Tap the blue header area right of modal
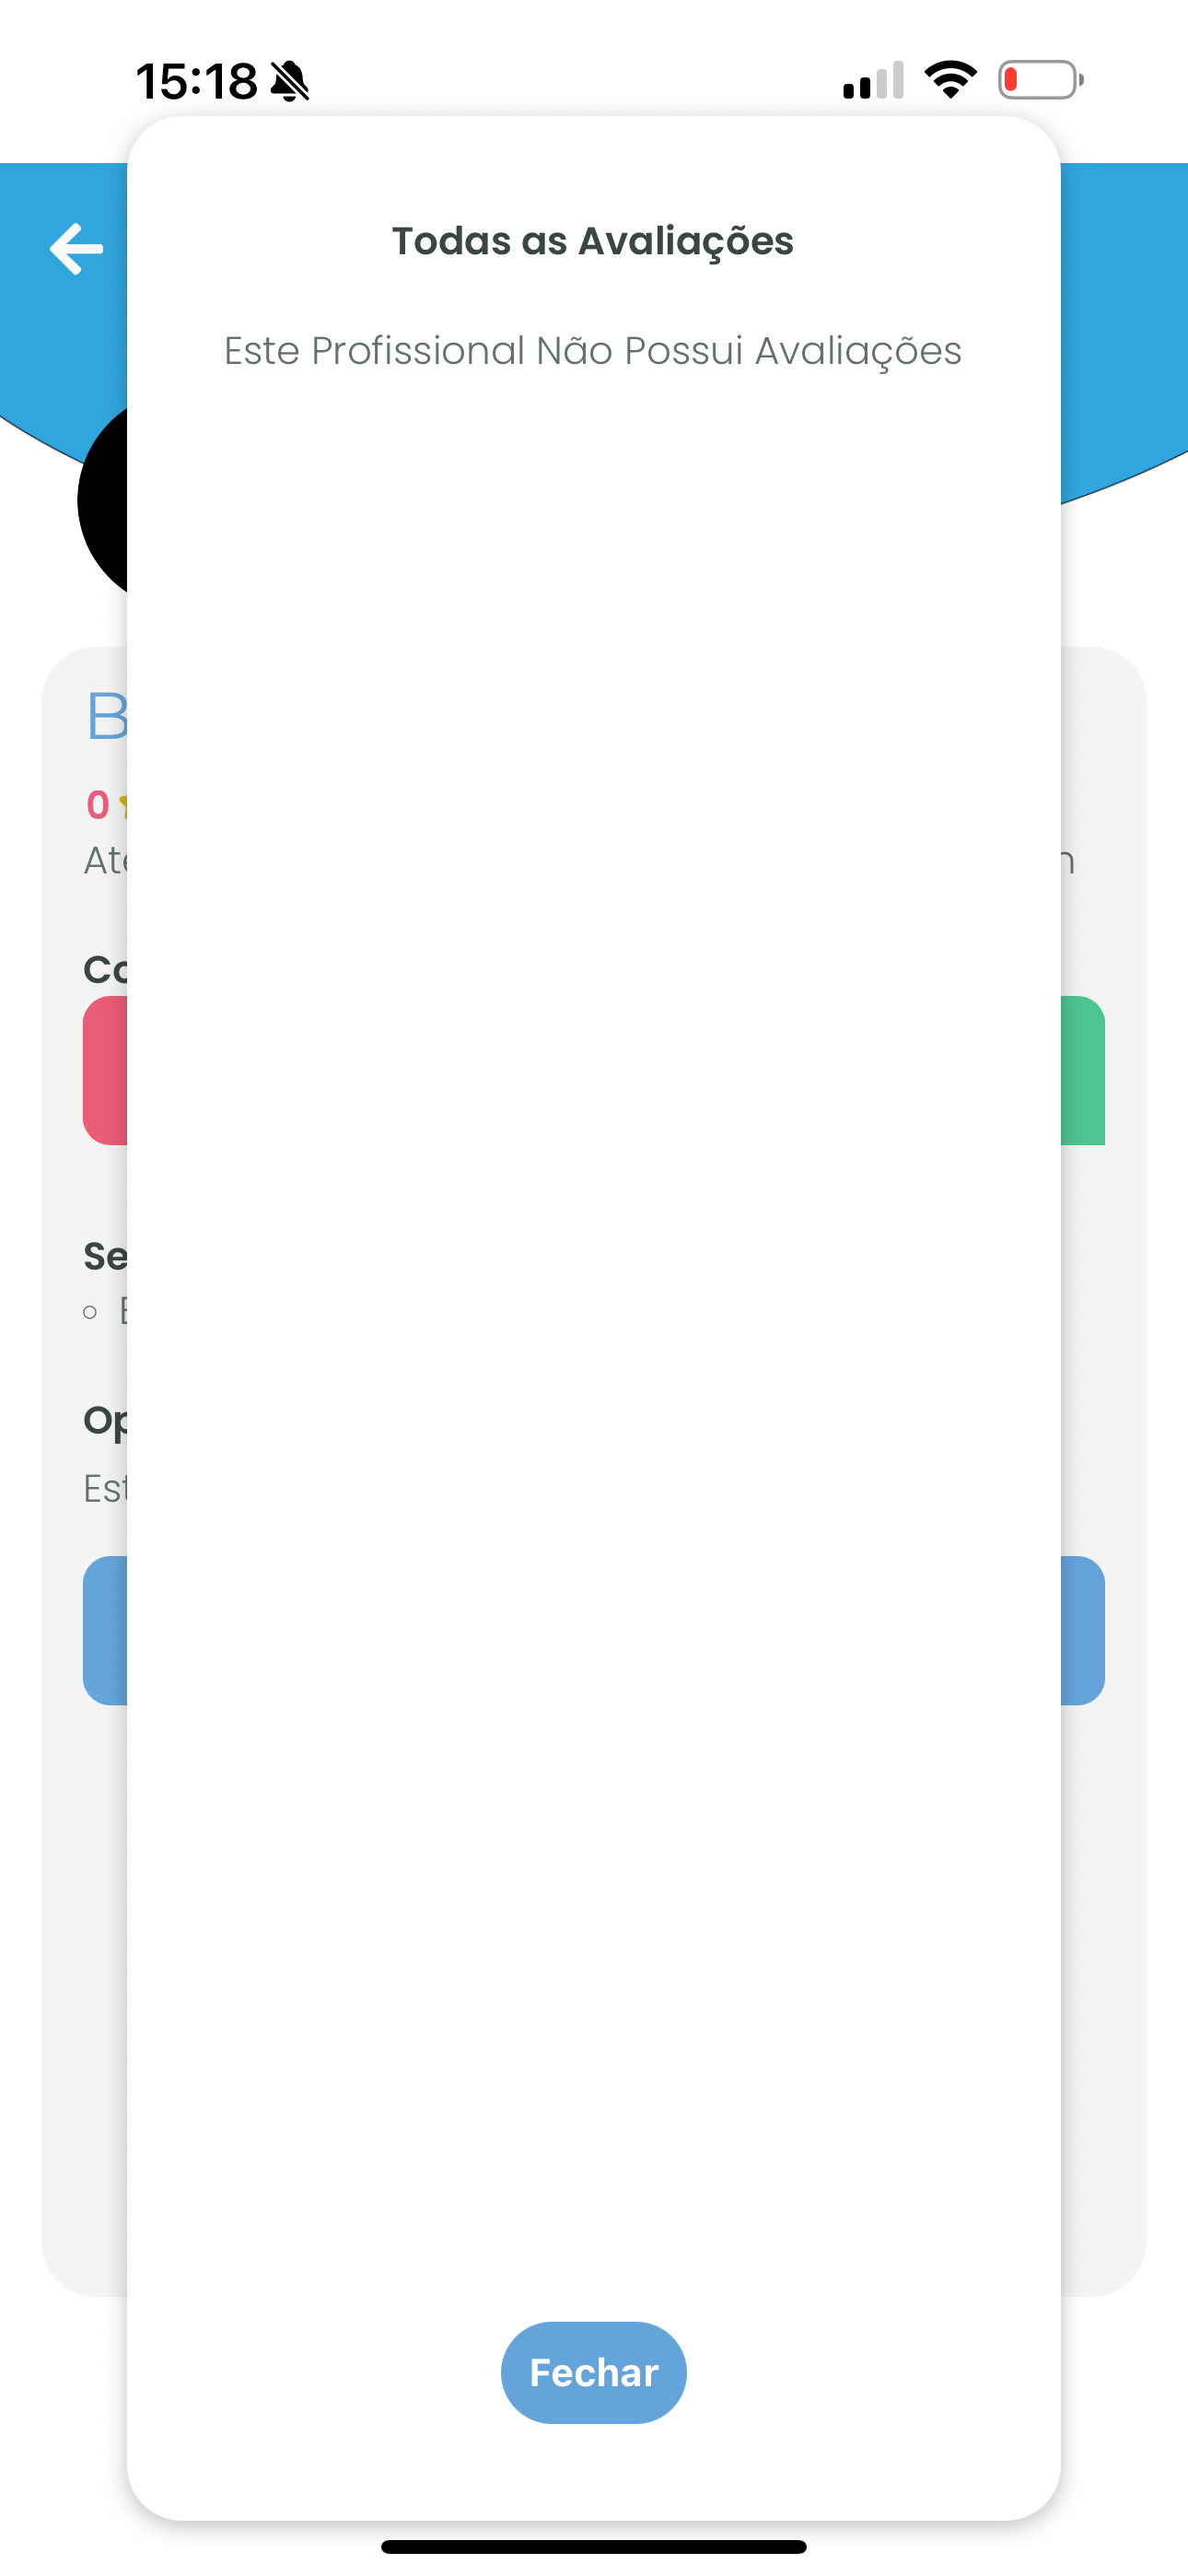1188x2576 pixels. pos(1124,320)
